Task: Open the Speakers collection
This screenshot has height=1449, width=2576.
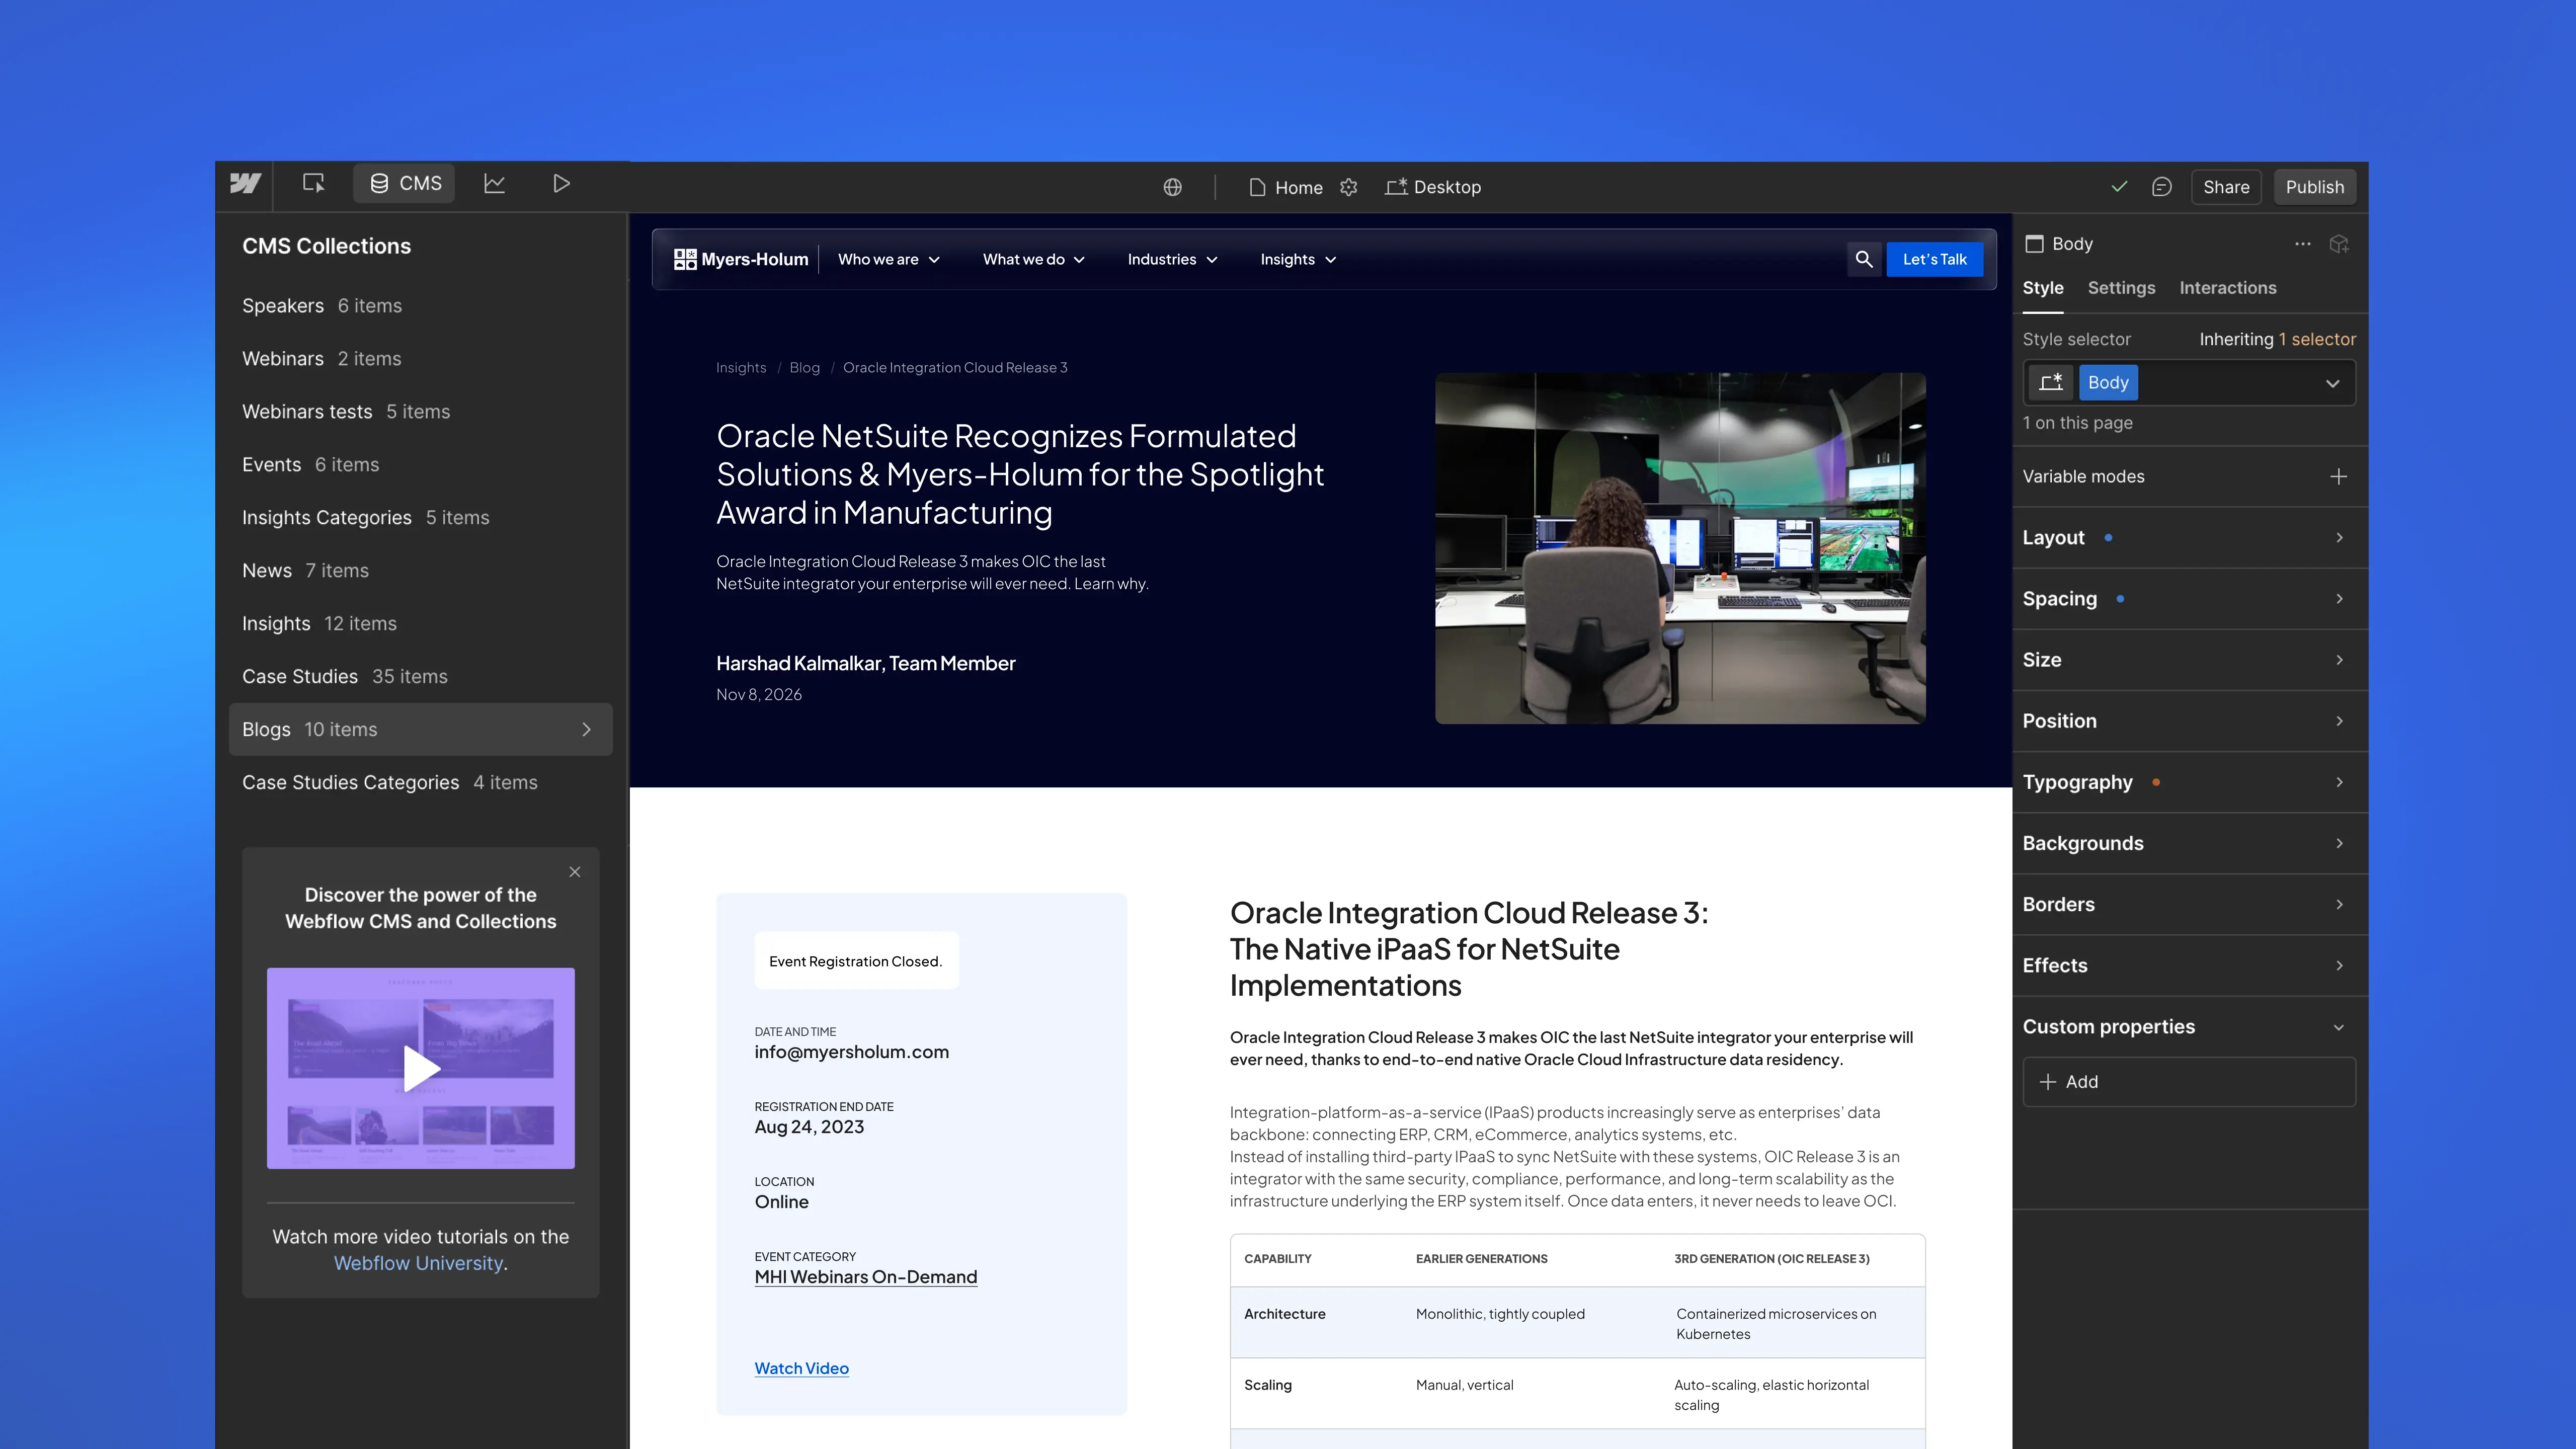Action: pos(420,306)
